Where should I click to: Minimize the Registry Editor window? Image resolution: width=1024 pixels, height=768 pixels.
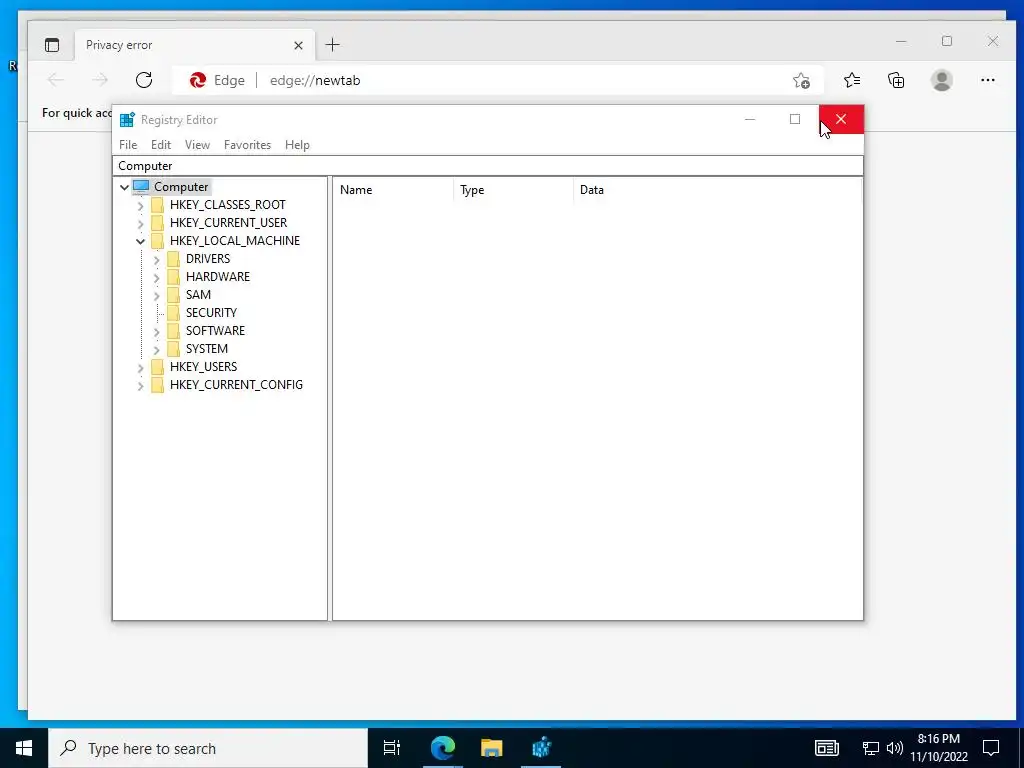coord(750,120)
